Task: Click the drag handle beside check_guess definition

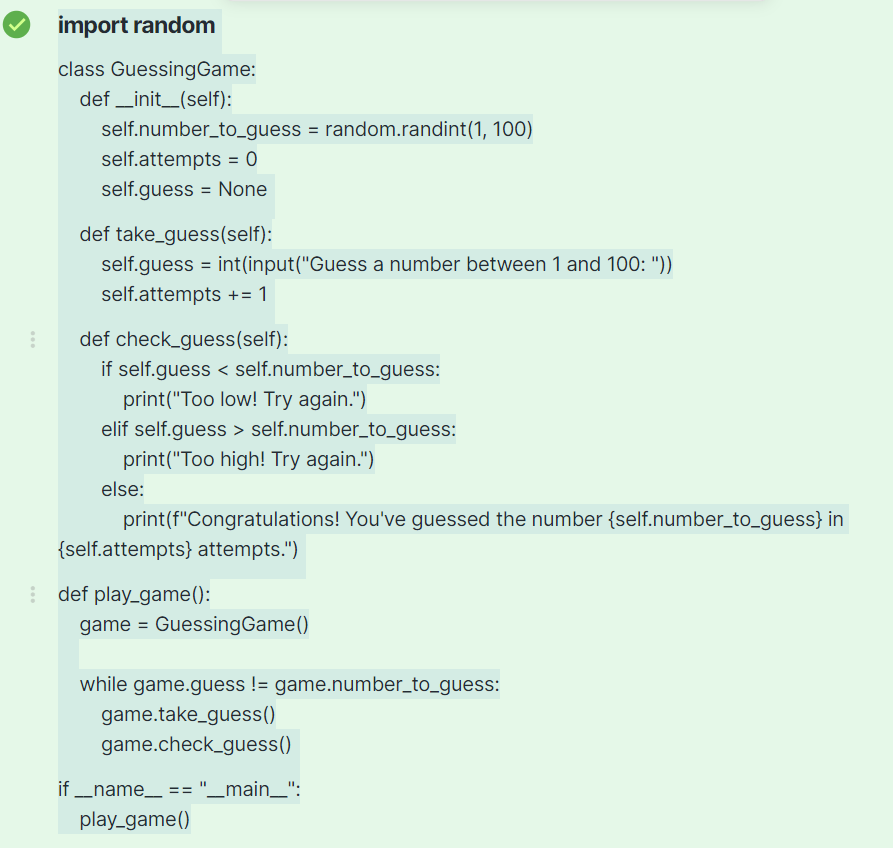Action: pos(33,340)
